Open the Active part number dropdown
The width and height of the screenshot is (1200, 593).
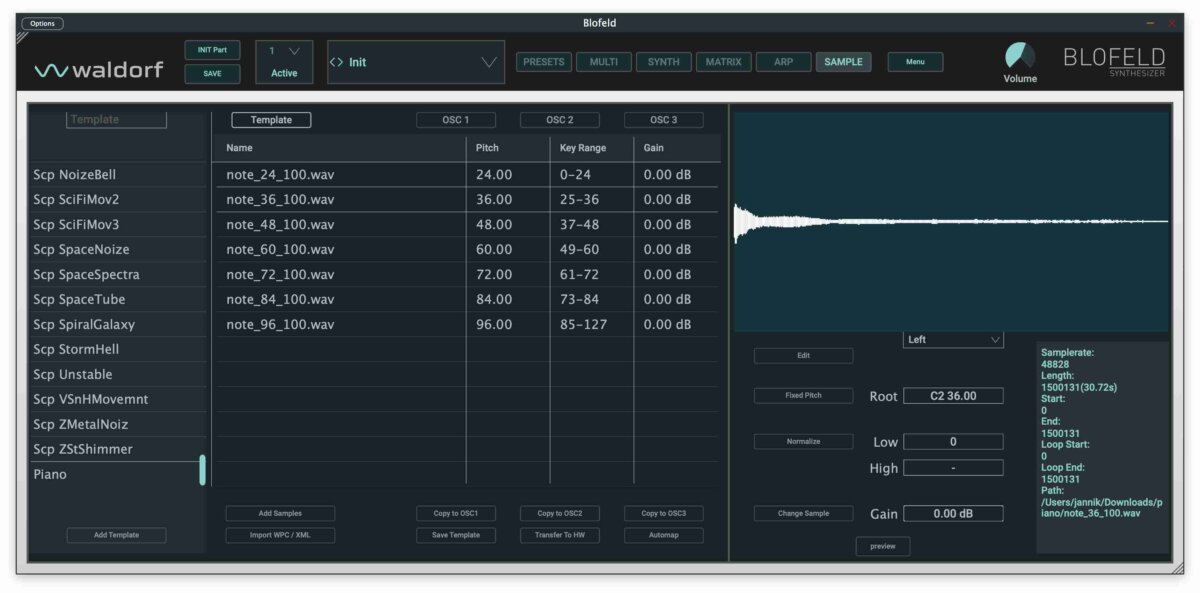click(284, 48)
